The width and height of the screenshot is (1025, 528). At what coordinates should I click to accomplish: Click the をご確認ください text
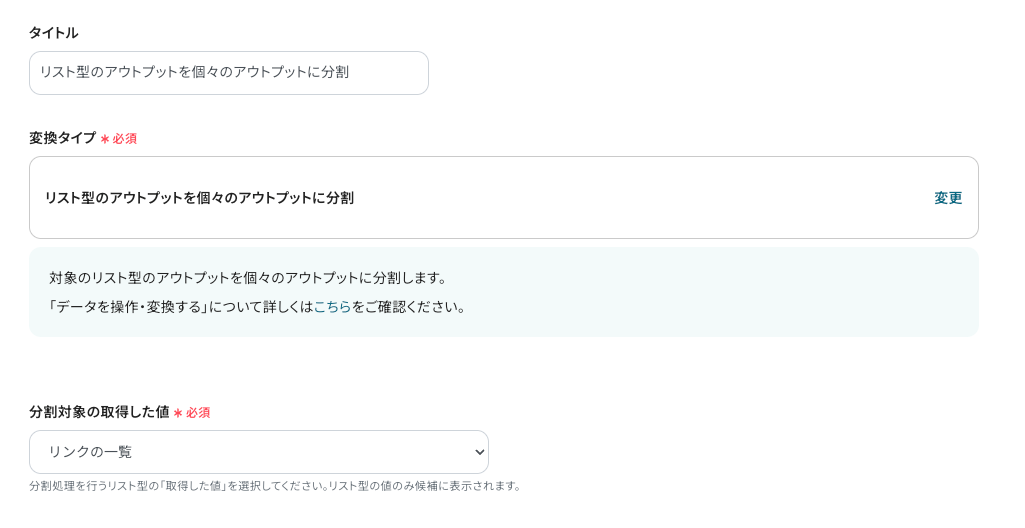(x=410, y=307)
